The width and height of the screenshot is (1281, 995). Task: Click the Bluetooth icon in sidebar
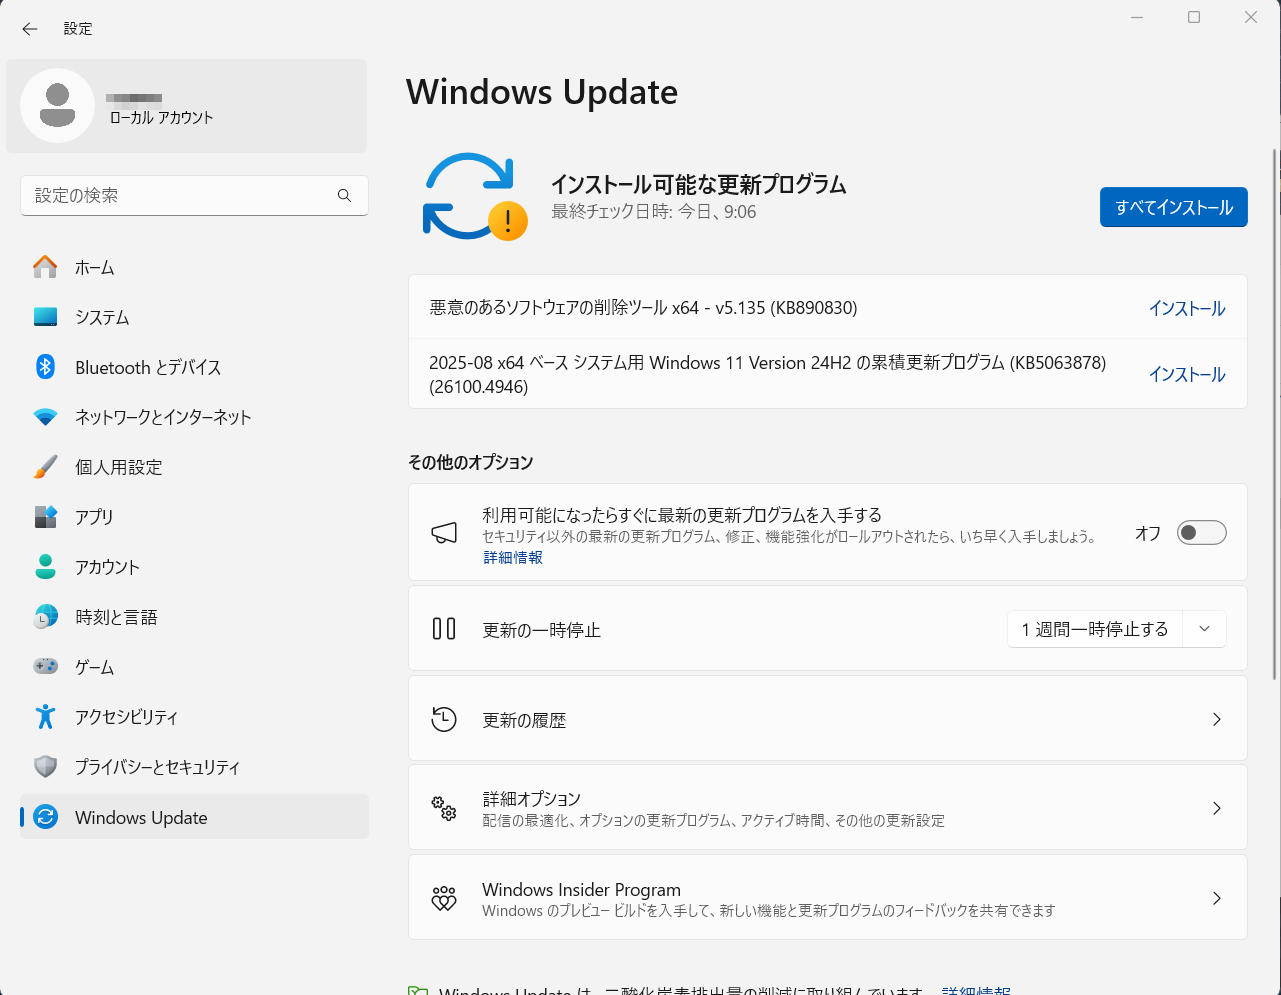[x=45, y=367]
